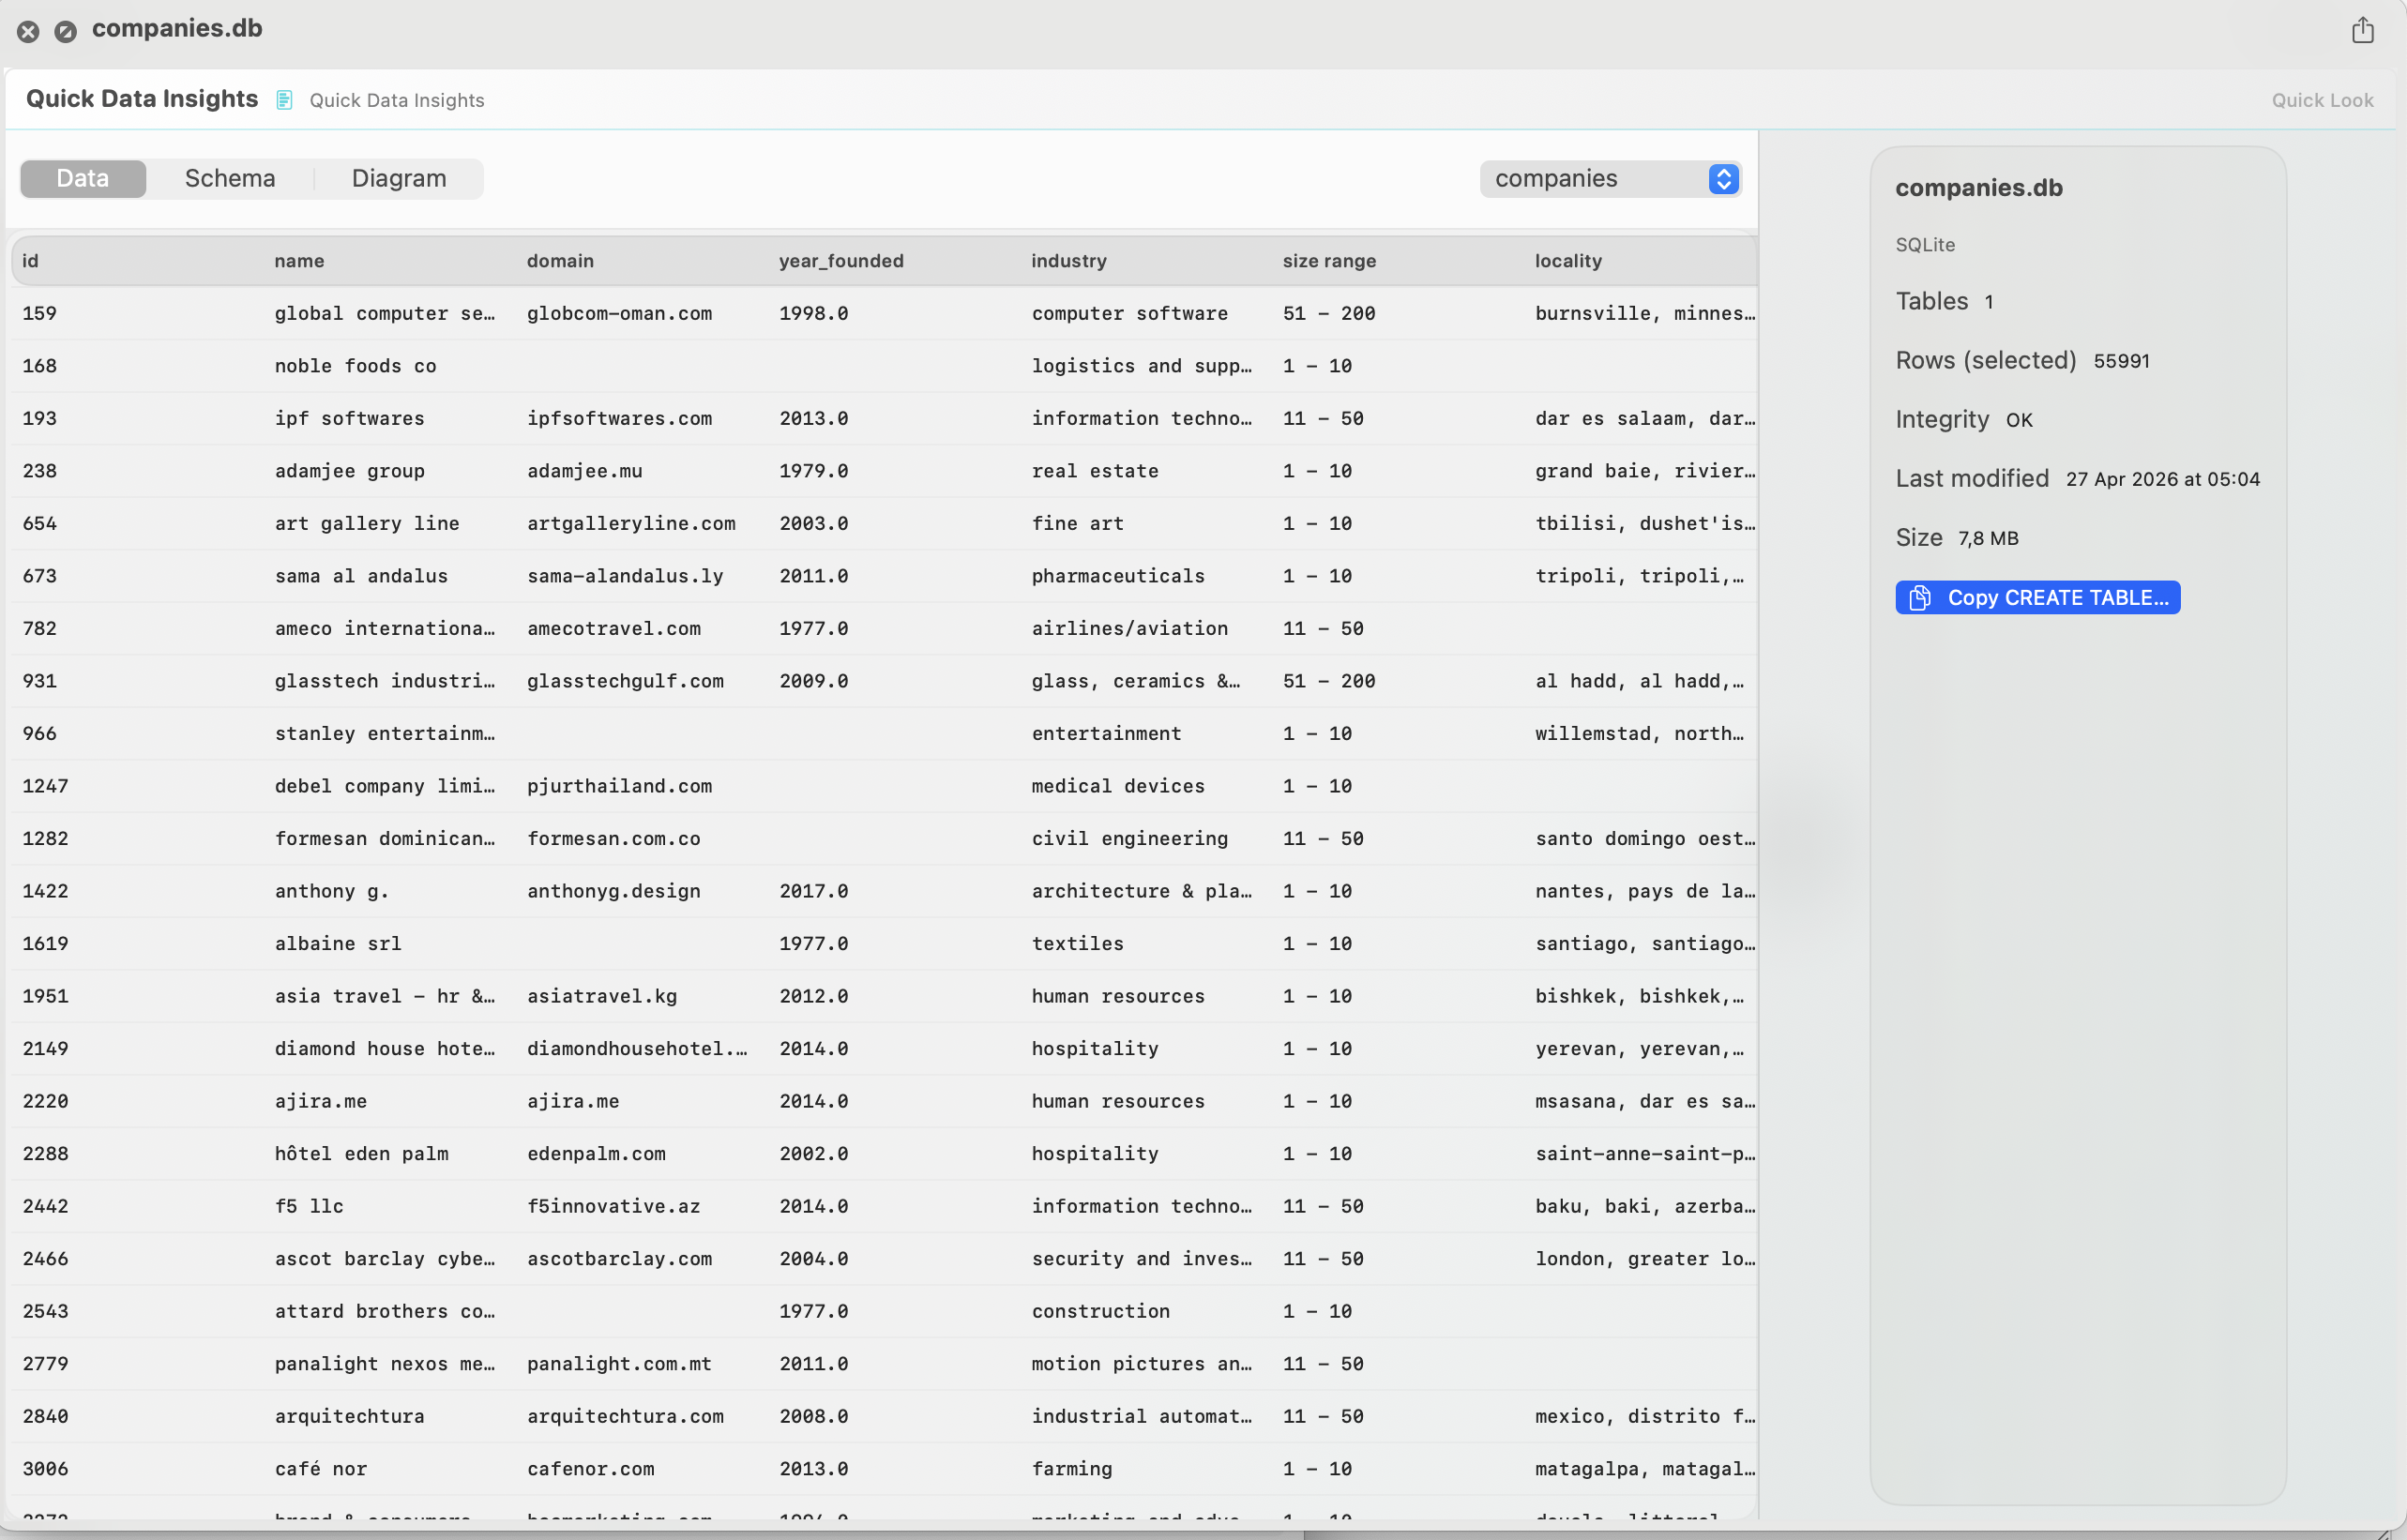Click the year_founded column header
Image resolution: width=2407 pixels, height=1540 pixels.
[841, 261]
